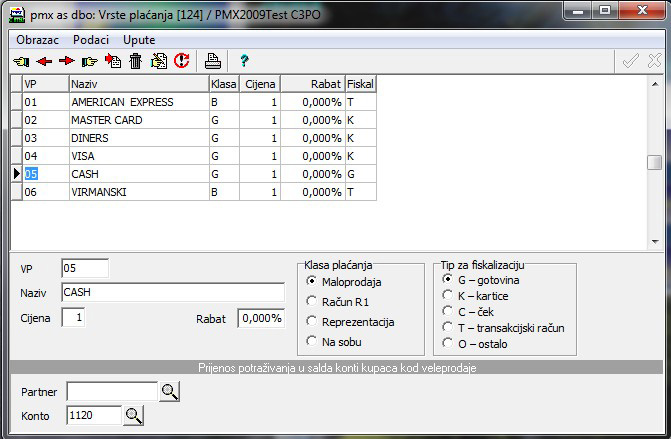Open Partner lookup magnifier button
Viewport: 671px width, 439px height.
pyautogui.click(x=169, y=392)
